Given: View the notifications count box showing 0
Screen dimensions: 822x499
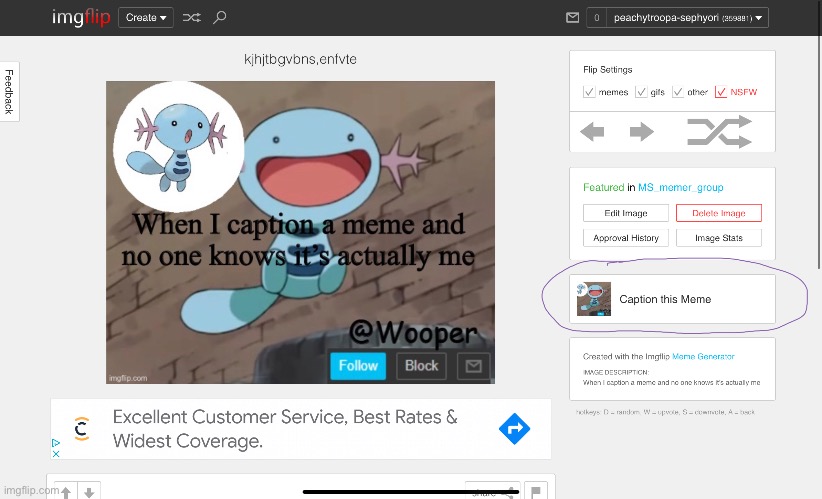Looking at the screenshot, I should coord(597,18).
